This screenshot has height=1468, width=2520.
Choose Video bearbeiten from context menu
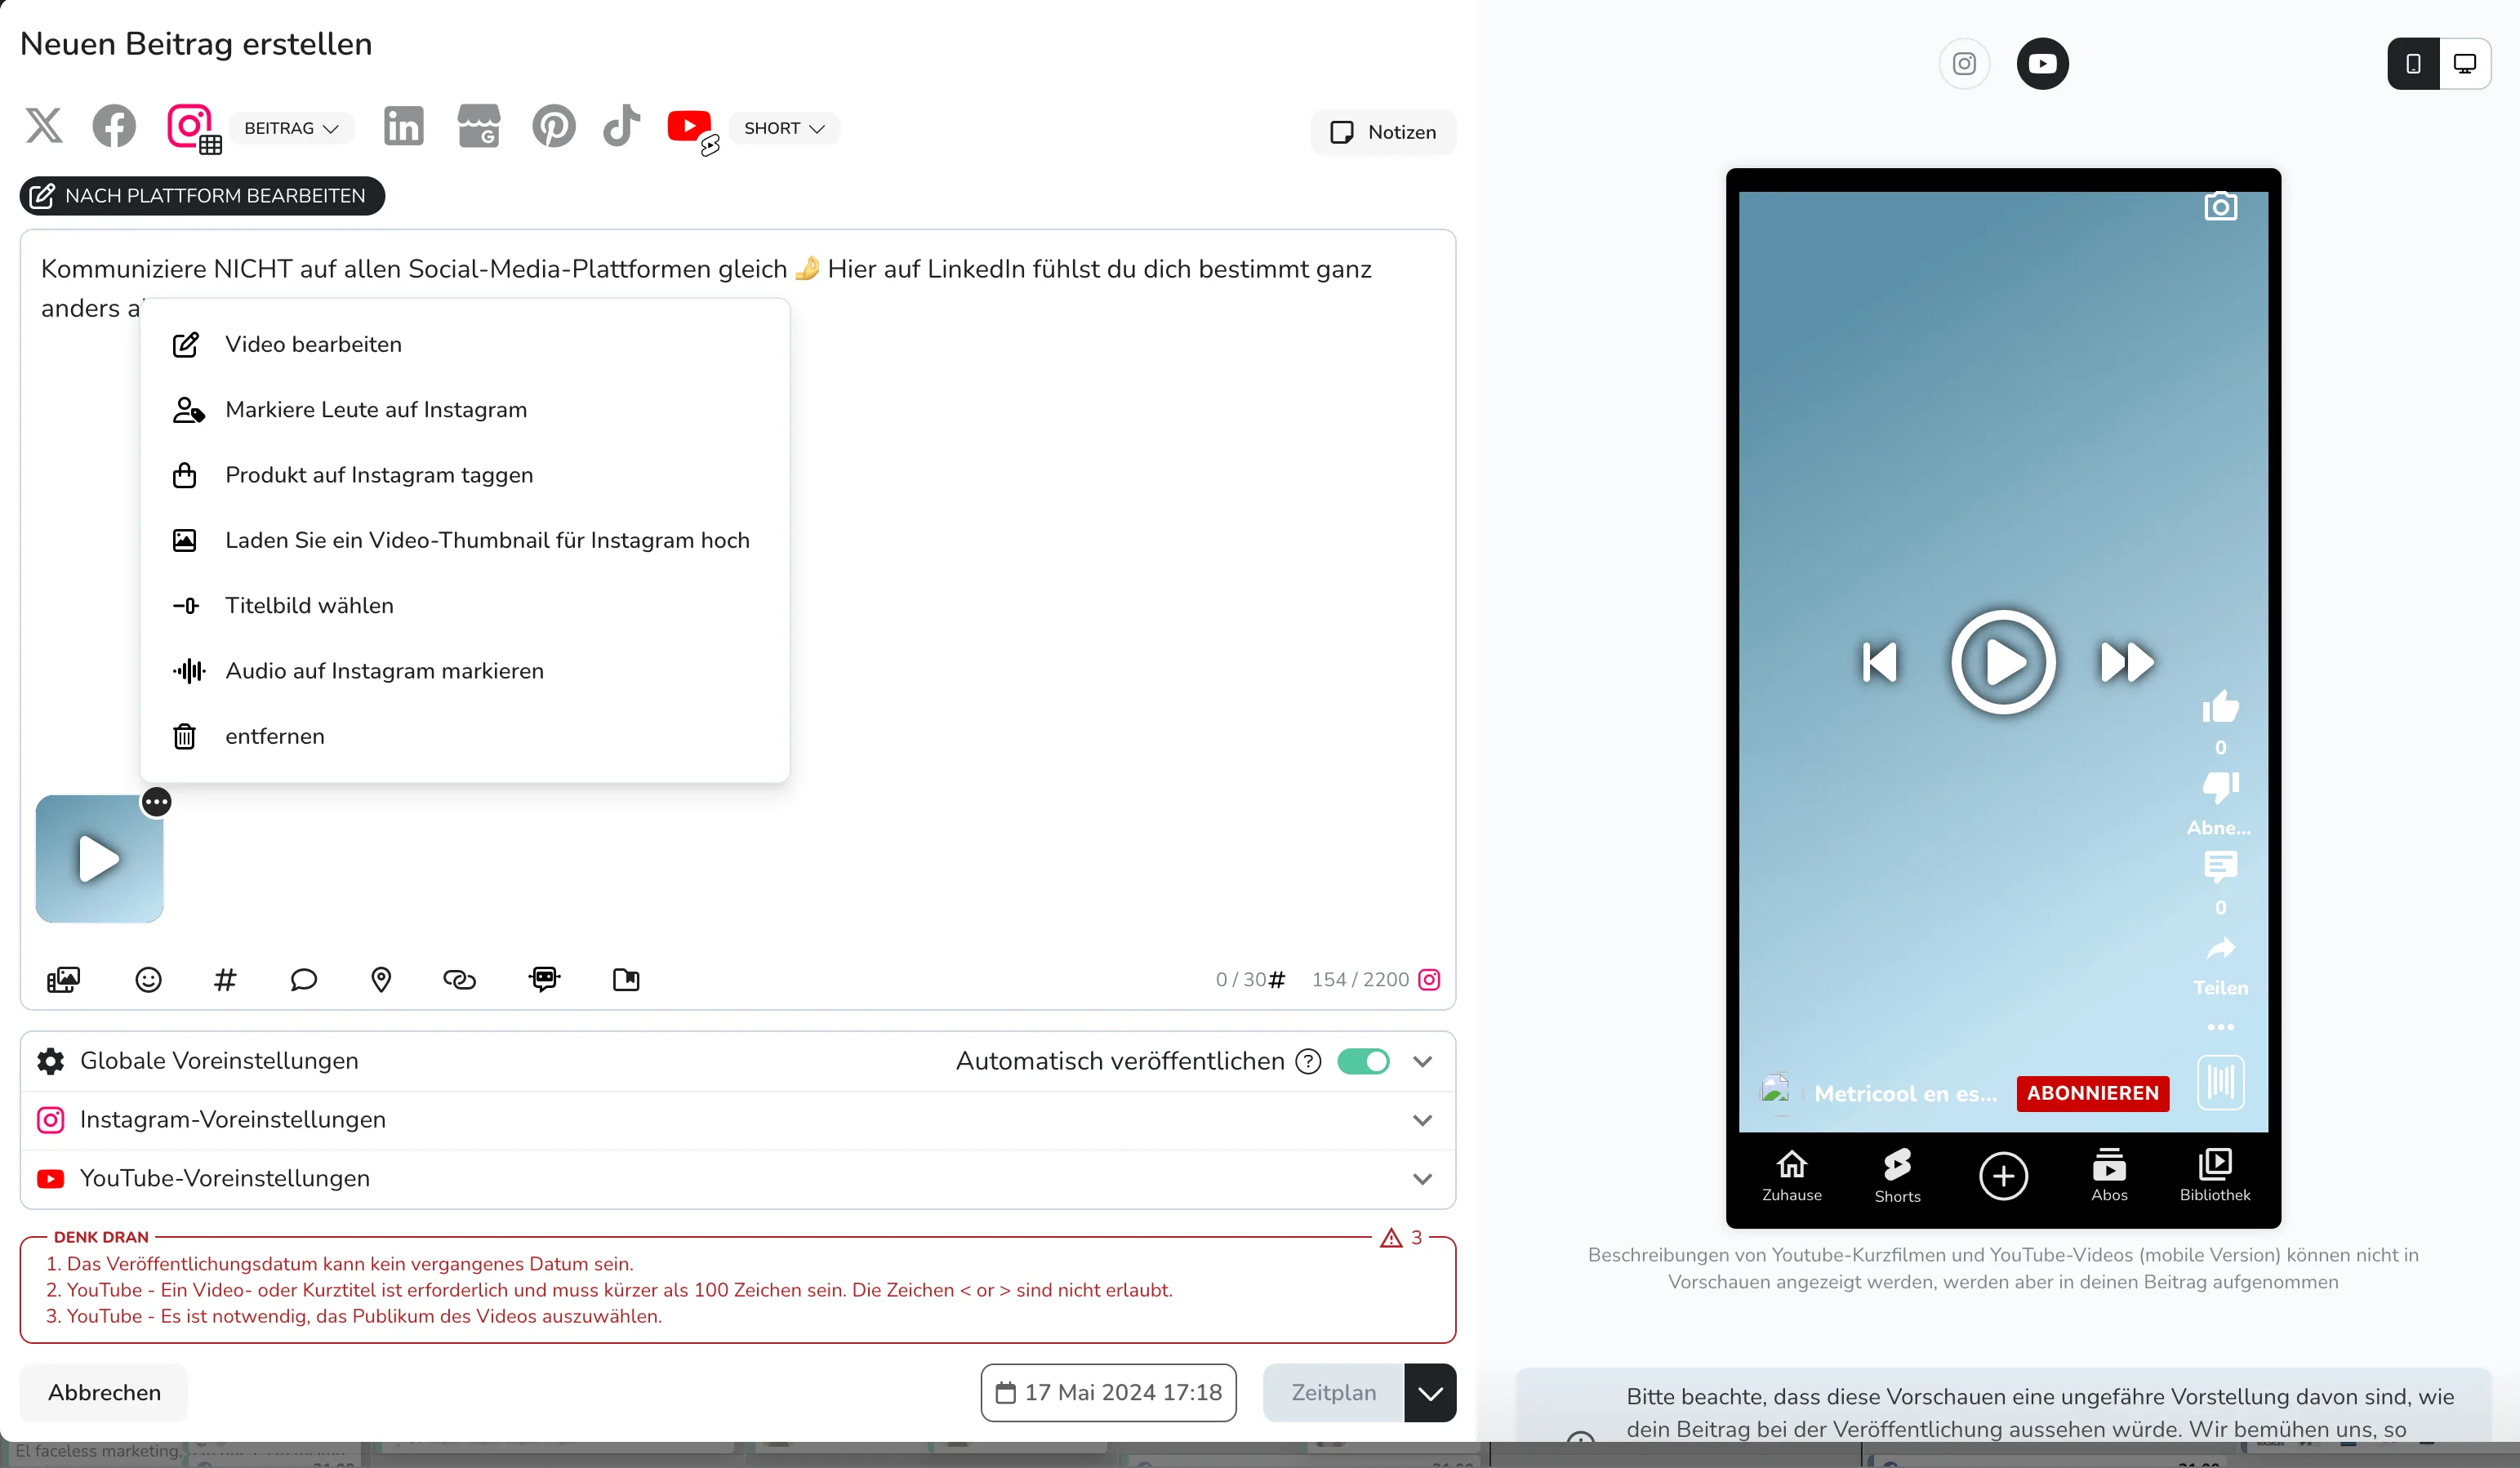[313, 344]
